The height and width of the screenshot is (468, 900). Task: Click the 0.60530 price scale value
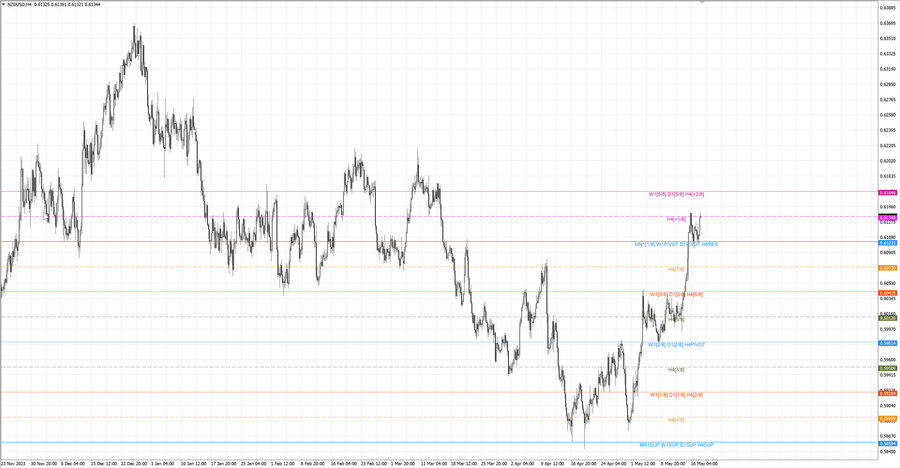click(888, 283)
